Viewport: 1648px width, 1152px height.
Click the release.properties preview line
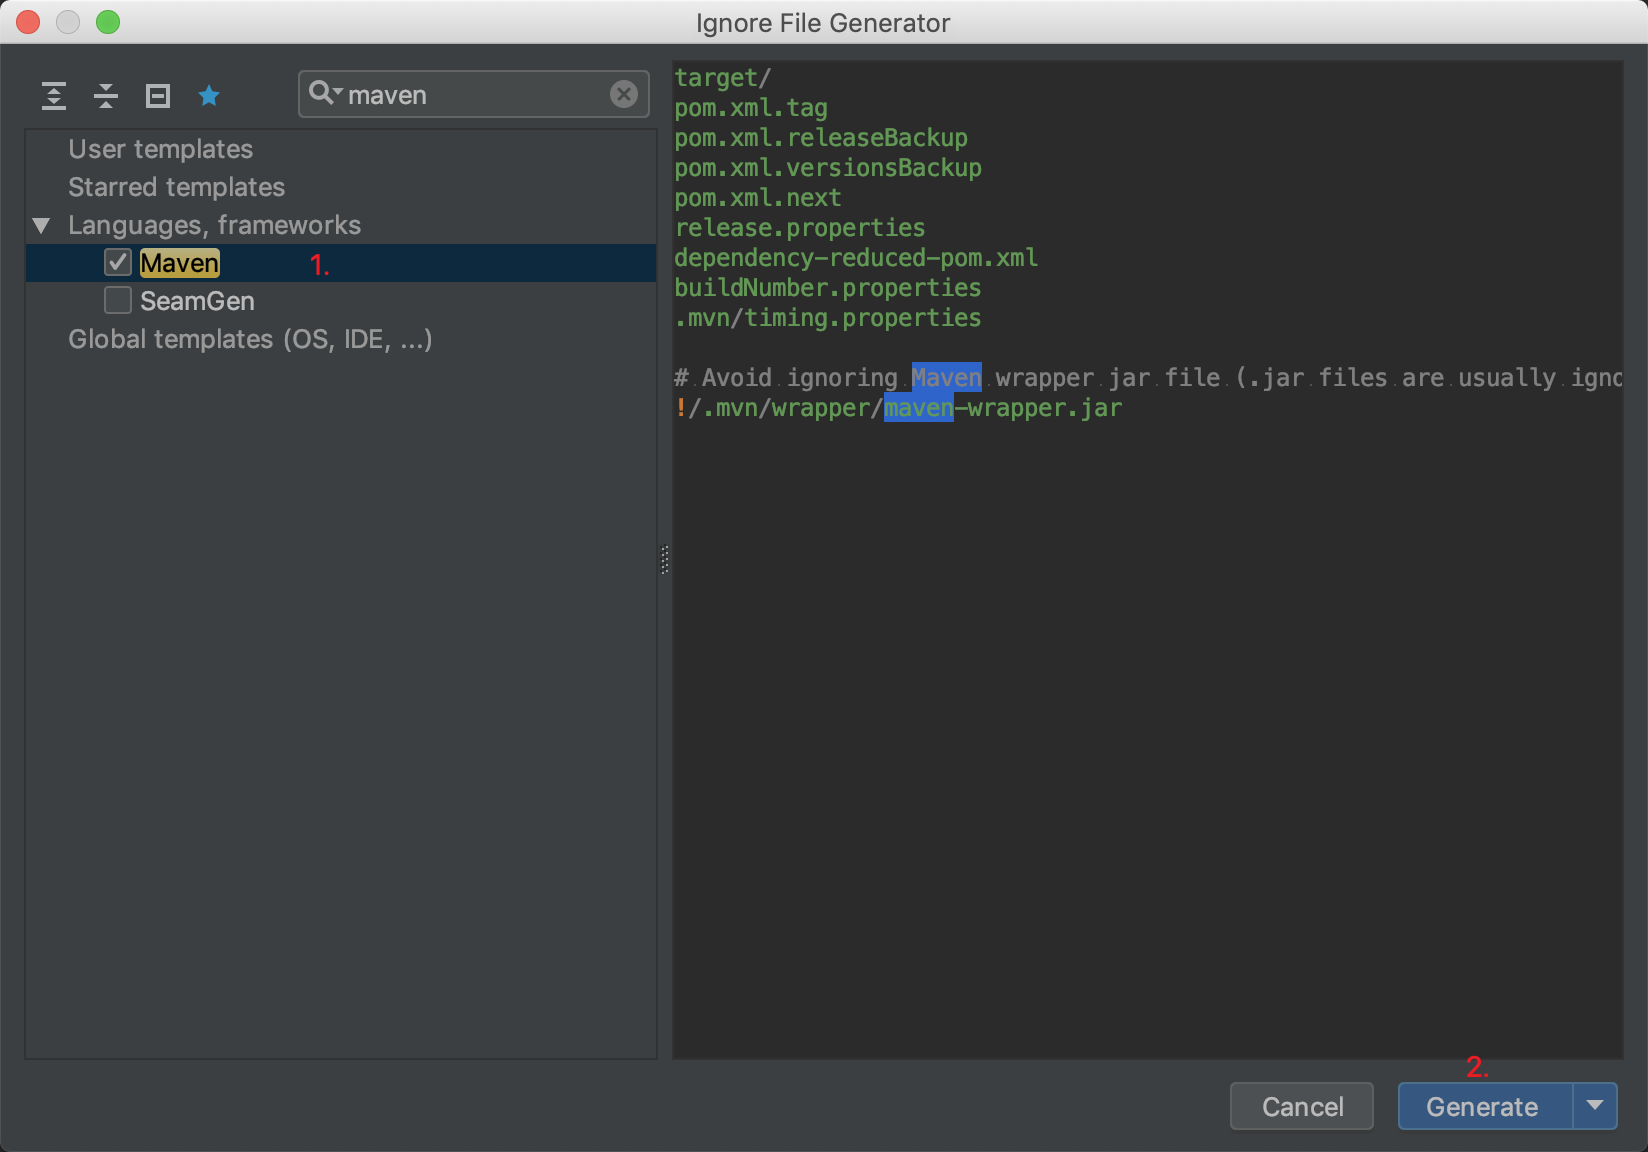click(800, 228)
